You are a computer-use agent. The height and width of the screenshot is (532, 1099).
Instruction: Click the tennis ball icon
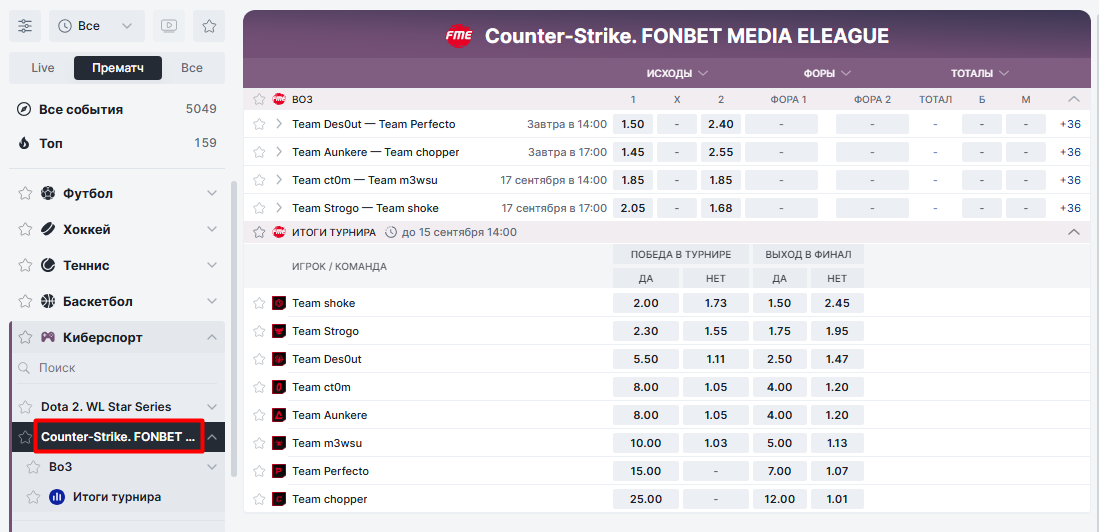pyautogui.click(x=48, y=265)
